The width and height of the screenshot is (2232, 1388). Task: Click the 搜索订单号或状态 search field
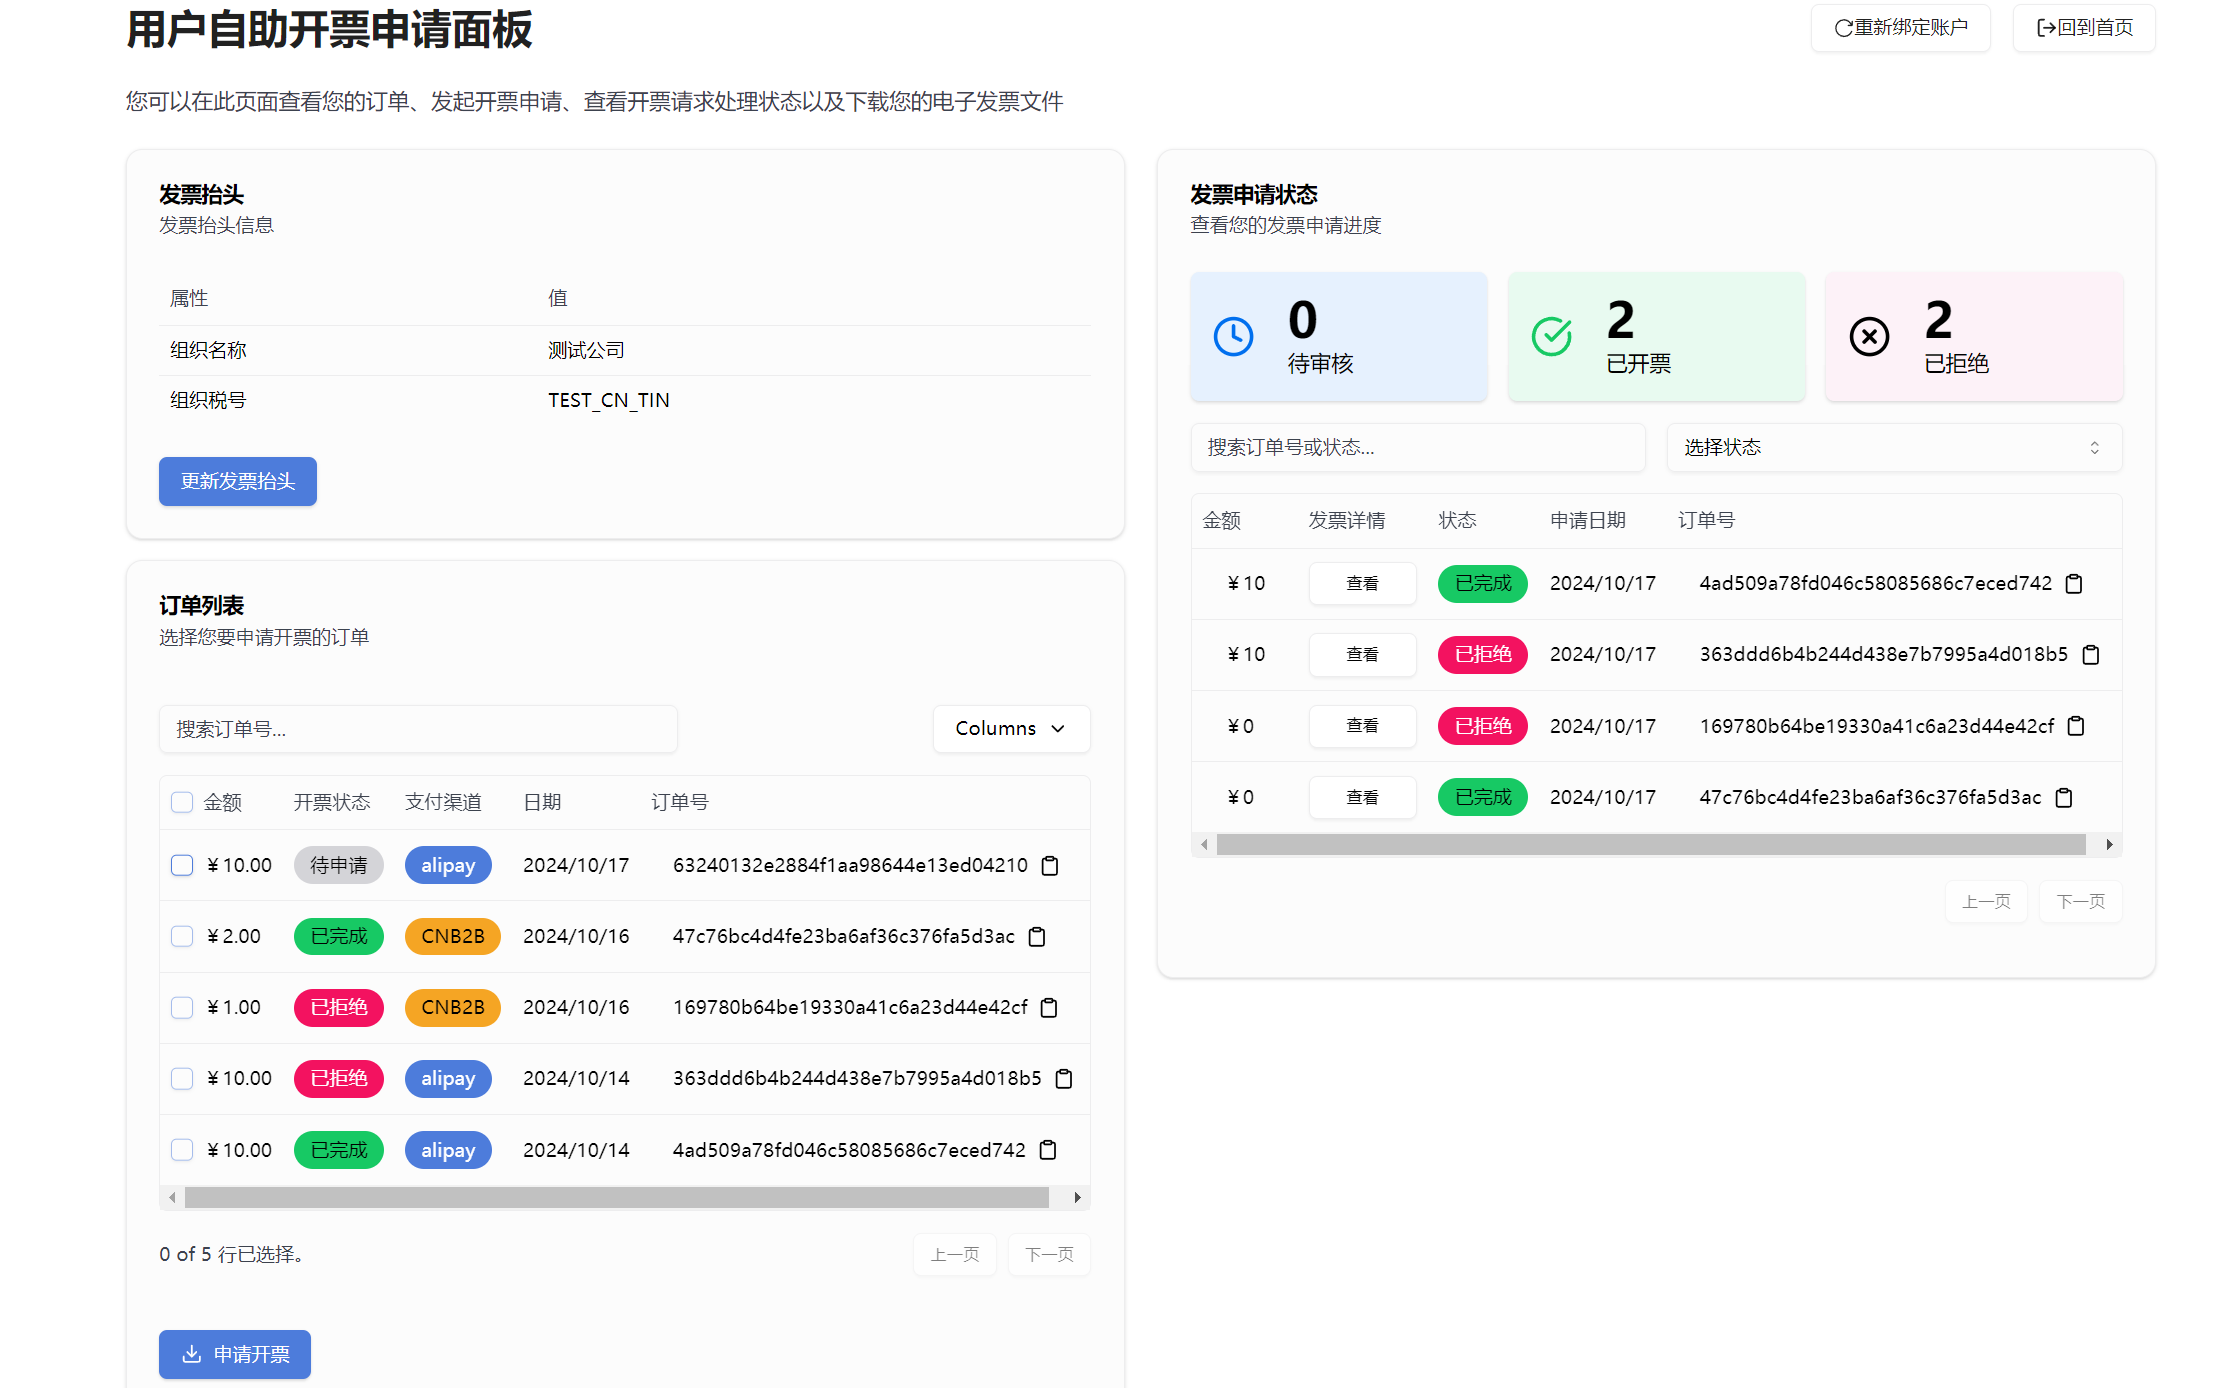click(x=1418, y=447)
